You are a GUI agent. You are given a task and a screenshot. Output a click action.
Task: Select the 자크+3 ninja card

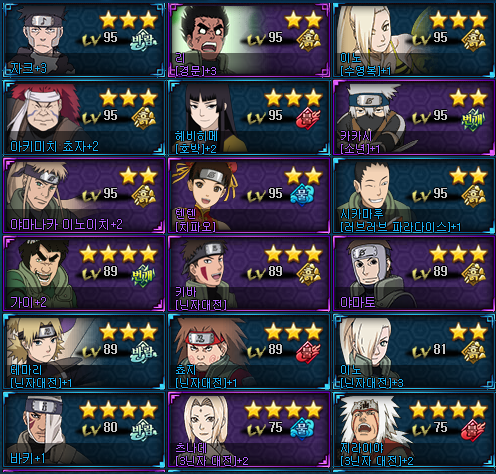click(x=84, y=40)
